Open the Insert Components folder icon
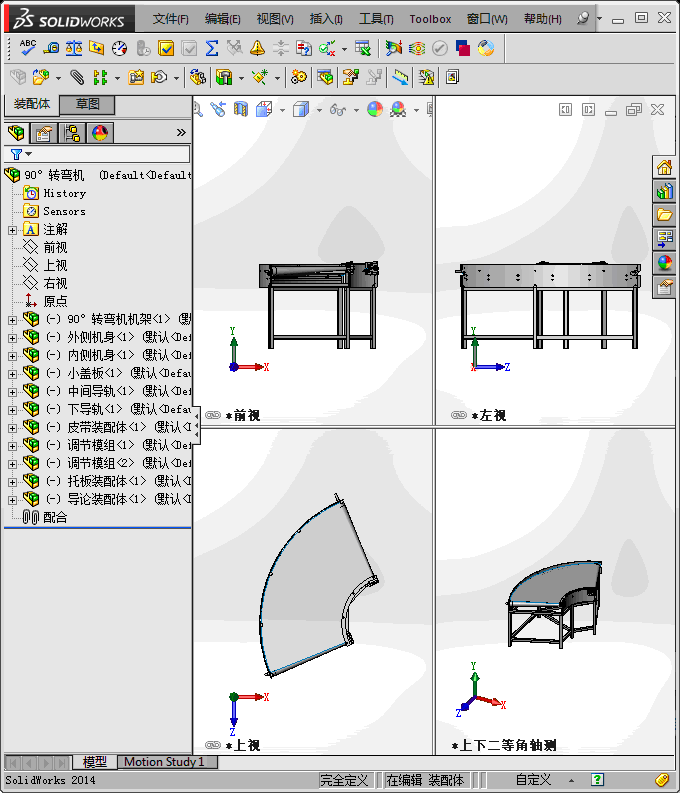This screenshot has width=680, height=793. point(40,77)
